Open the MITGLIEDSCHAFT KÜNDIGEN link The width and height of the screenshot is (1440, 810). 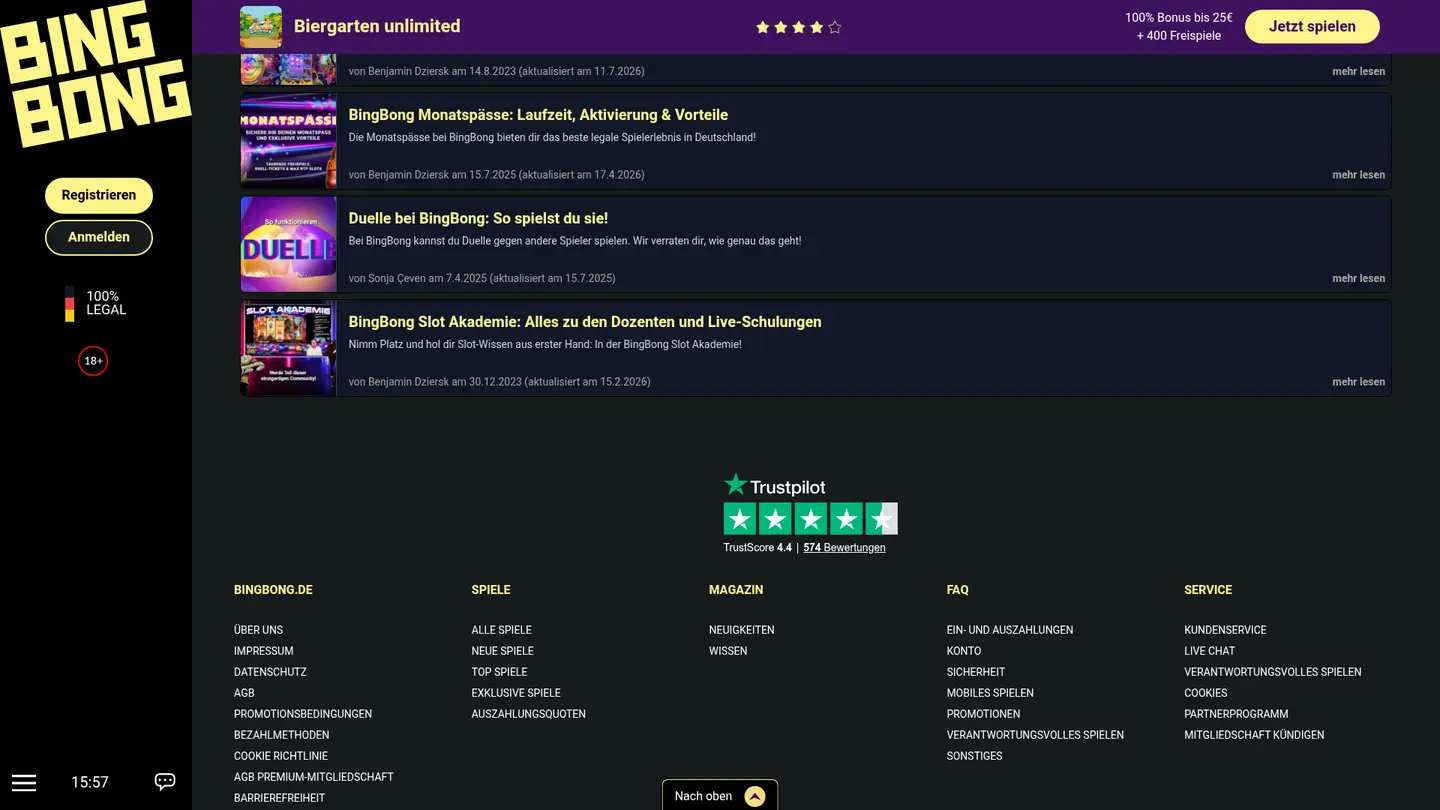coord(1254,735)
